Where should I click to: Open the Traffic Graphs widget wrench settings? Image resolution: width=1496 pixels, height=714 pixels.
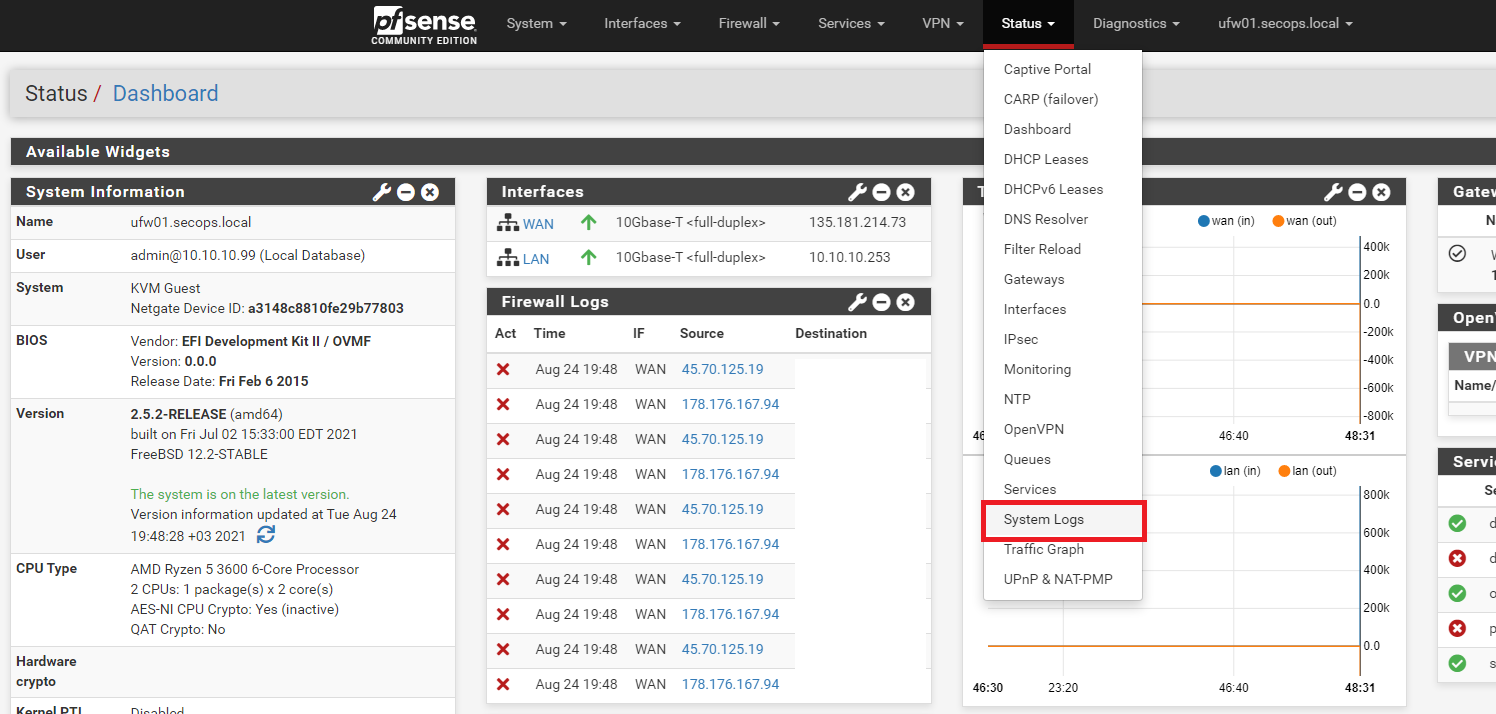click(1333, 191)
